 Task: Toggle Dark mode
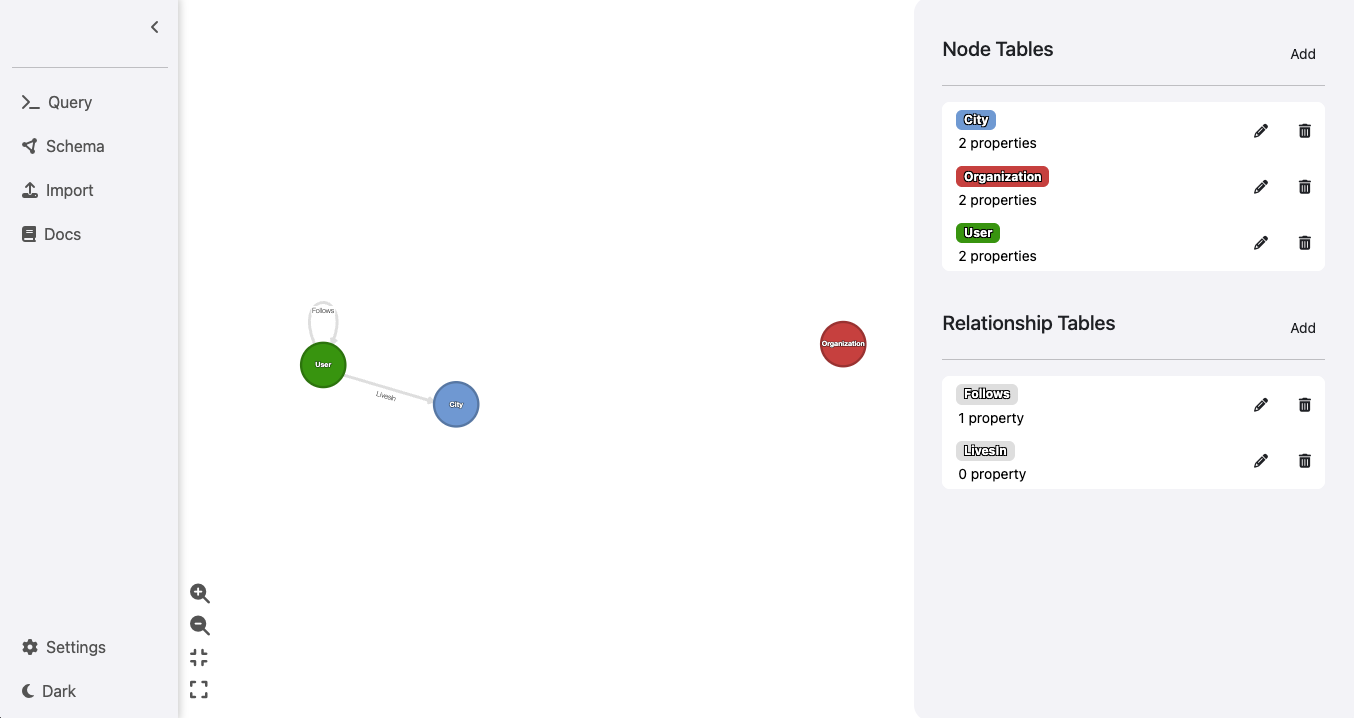49,691
